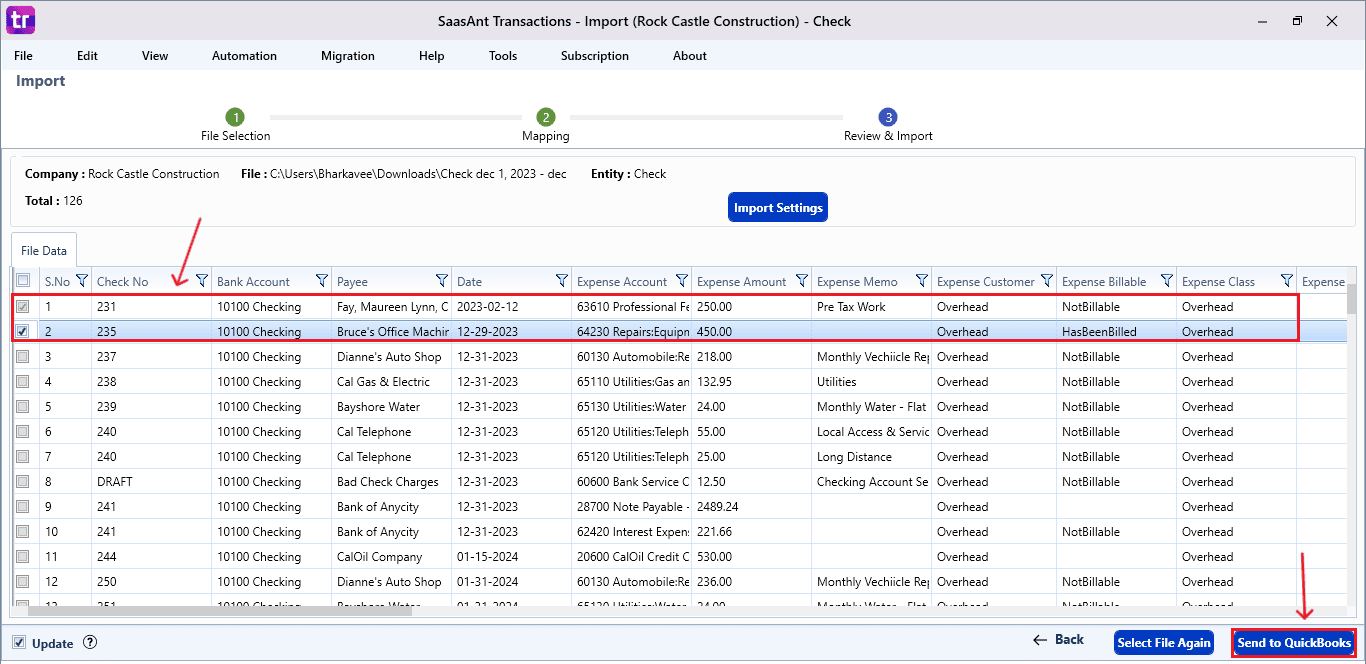Tick checkbox for row 3 Dianne's Auto Shop
This screenshot has height=664, width=1366.
pos(23,357)
